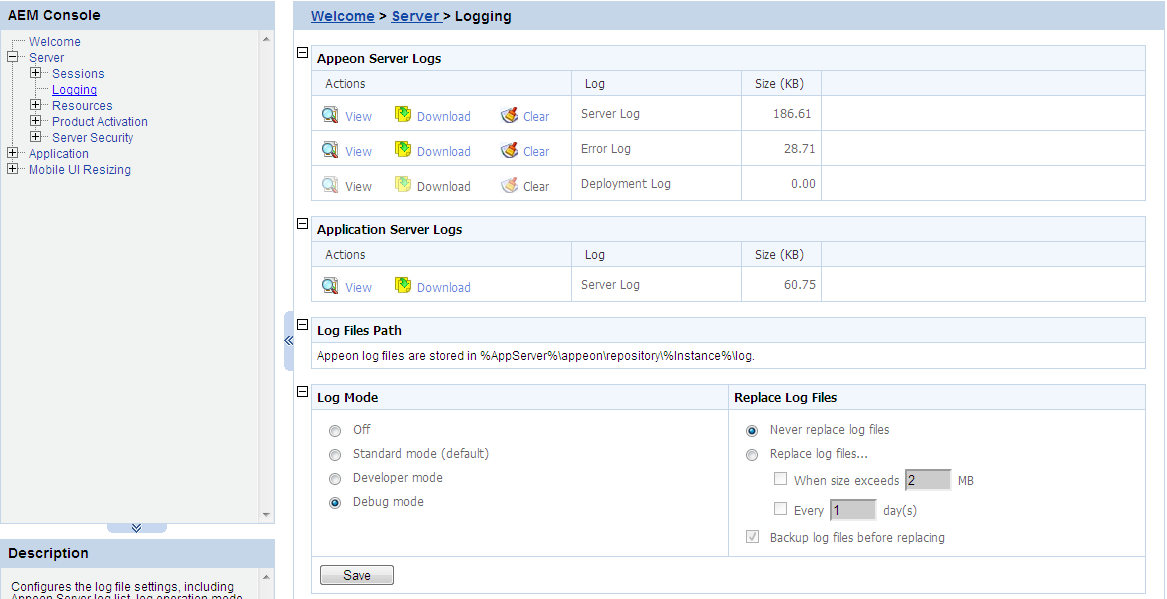Viewport: 1167px width, 599px height.
Task: Open Sessions in the console tree
Action: (x=78, y=74)
